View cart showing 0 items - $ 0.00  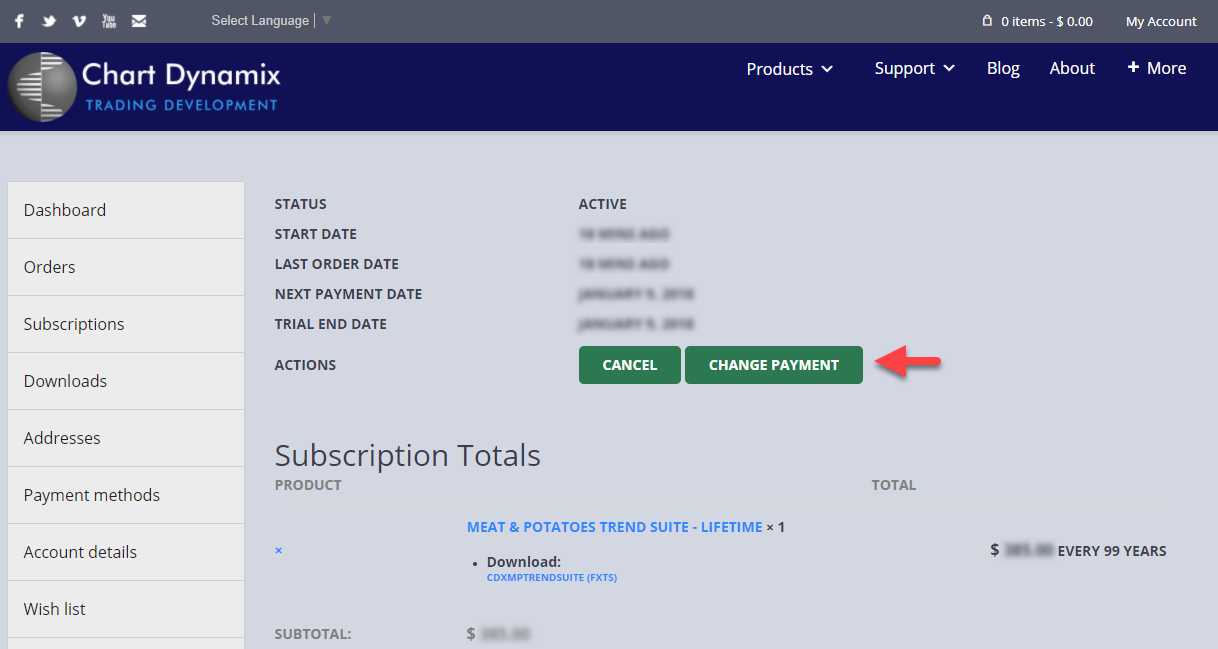[x=1046, y=21]
